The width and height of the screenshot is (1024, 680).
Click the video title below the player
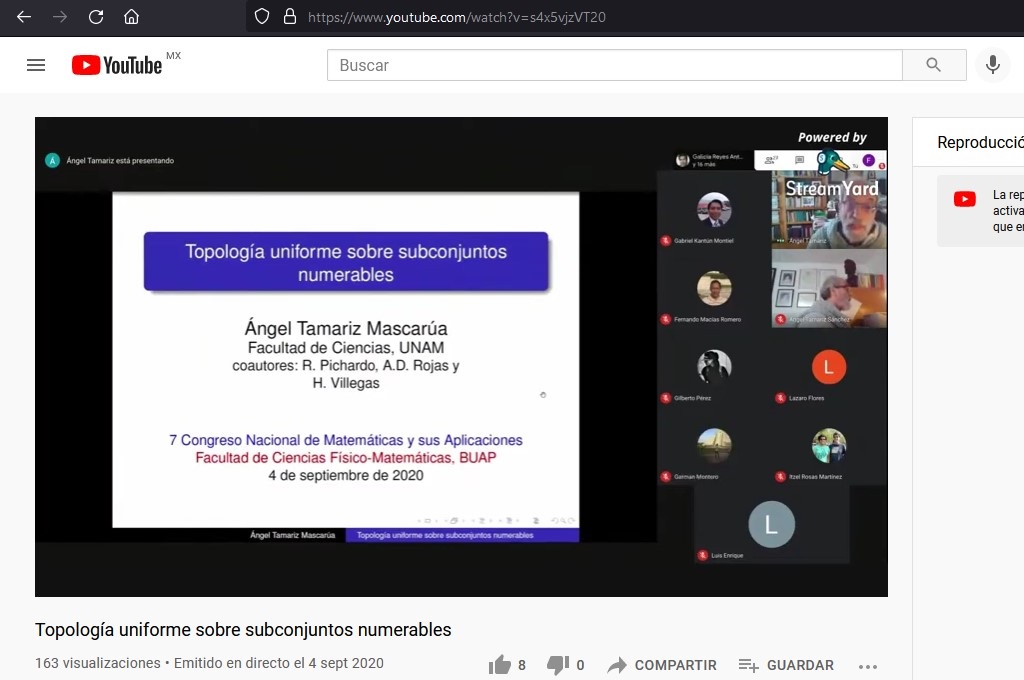(243, 630)
